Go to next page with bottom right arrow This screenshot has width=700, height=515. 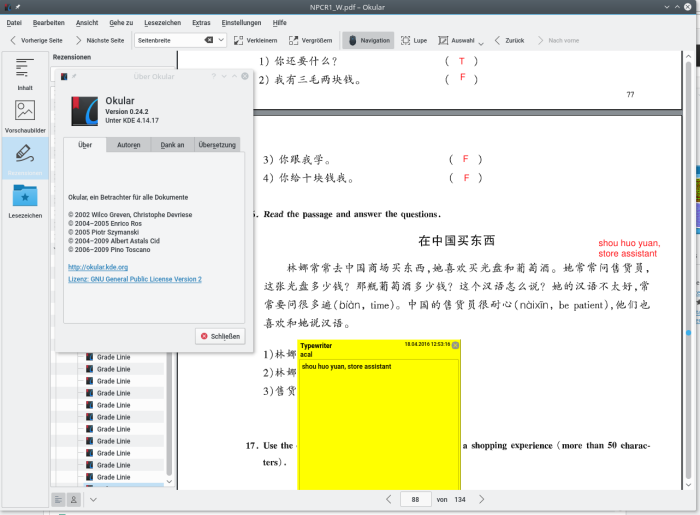(481, 499)
